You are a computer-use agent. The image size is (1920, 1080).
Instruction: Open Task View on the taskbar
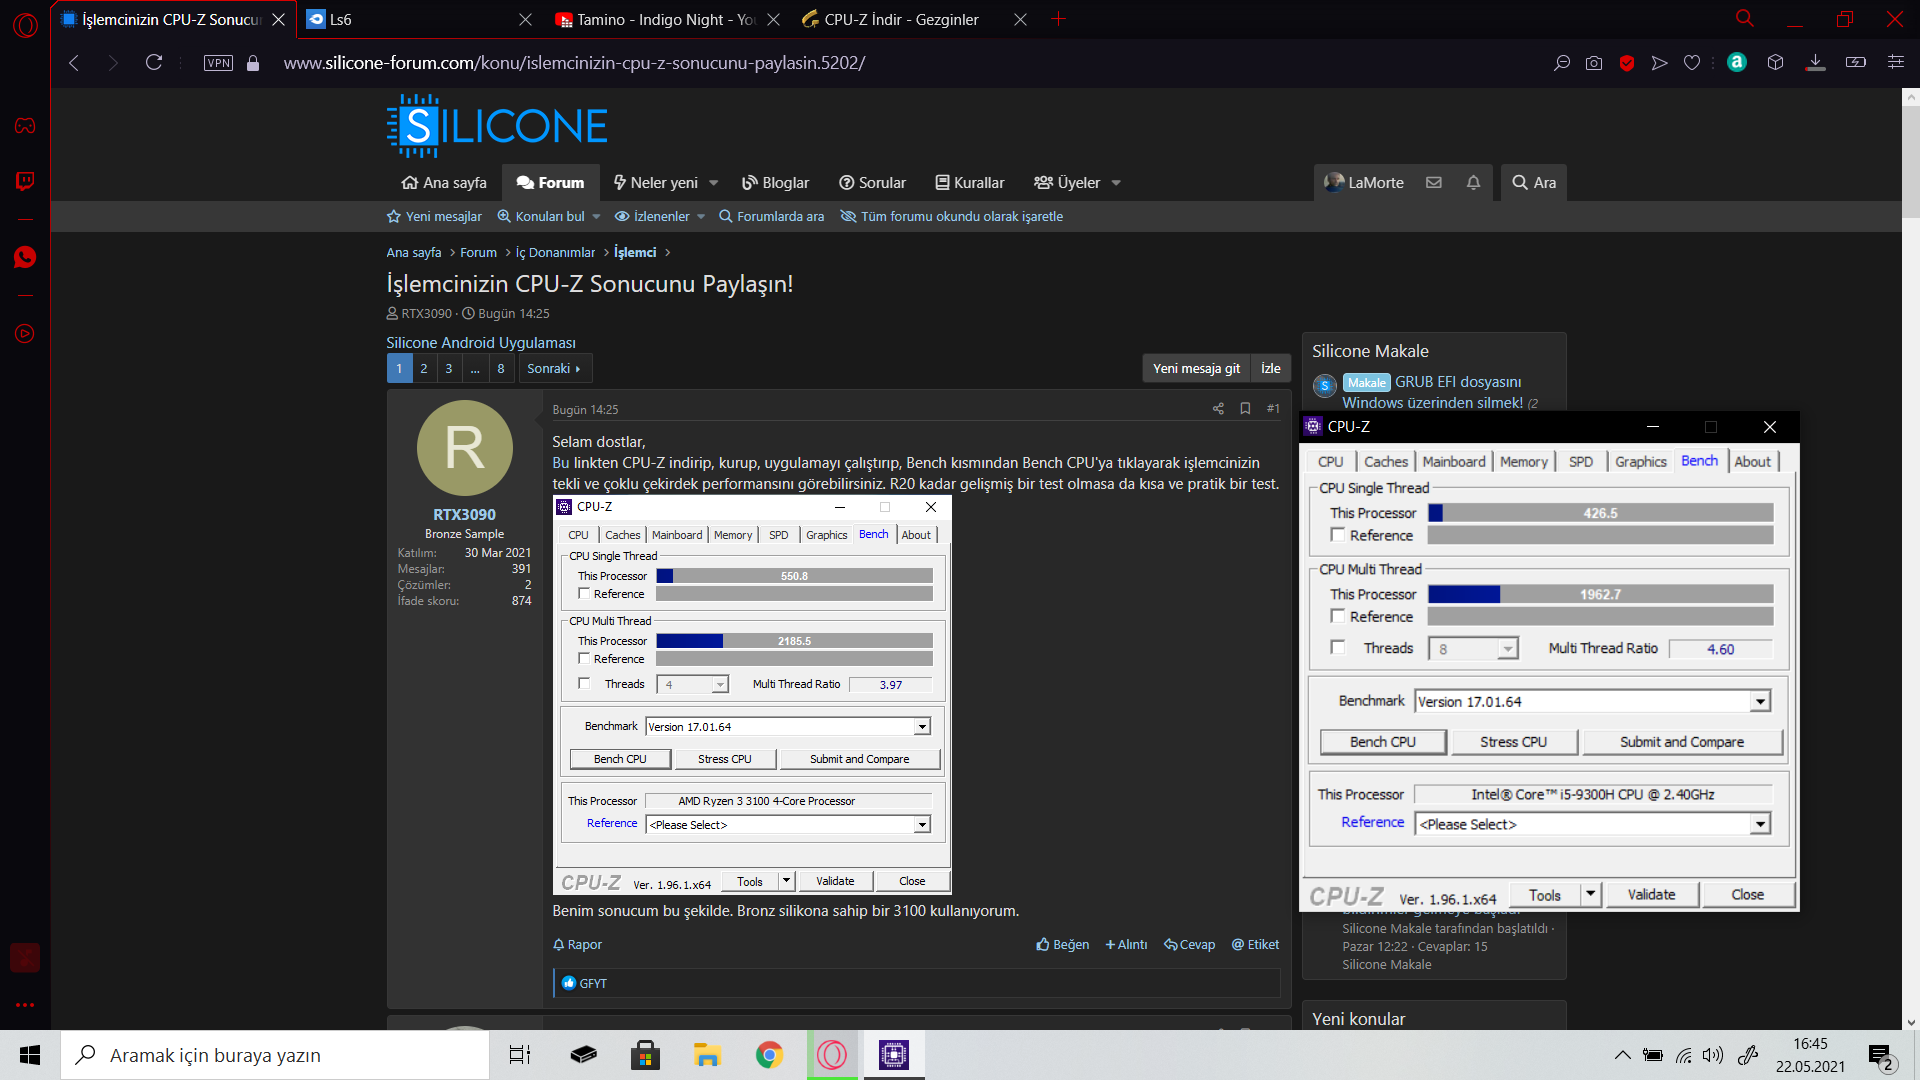pos(520,1055)
